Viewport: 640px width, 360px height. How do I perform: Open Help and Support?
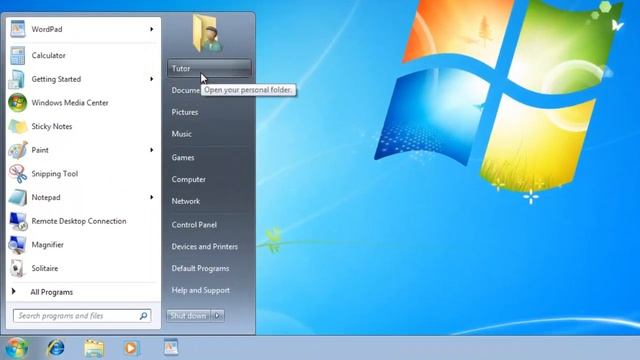click(x=200, y=290)
